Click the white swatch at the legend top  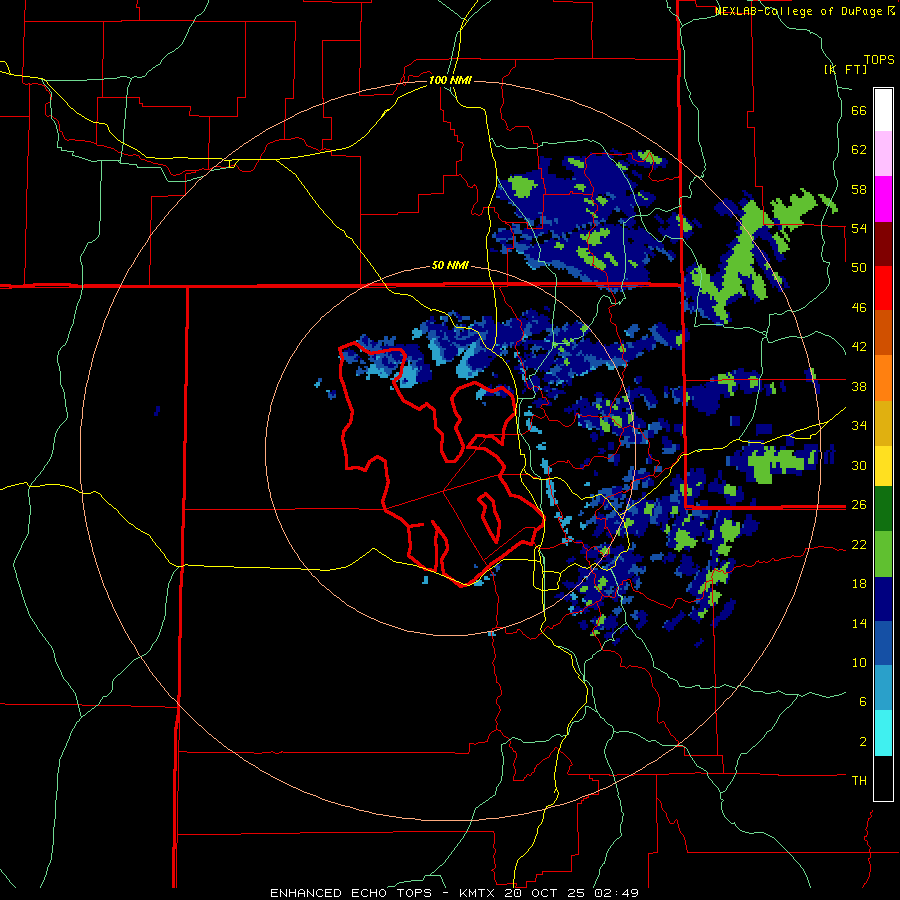point(883,110)
